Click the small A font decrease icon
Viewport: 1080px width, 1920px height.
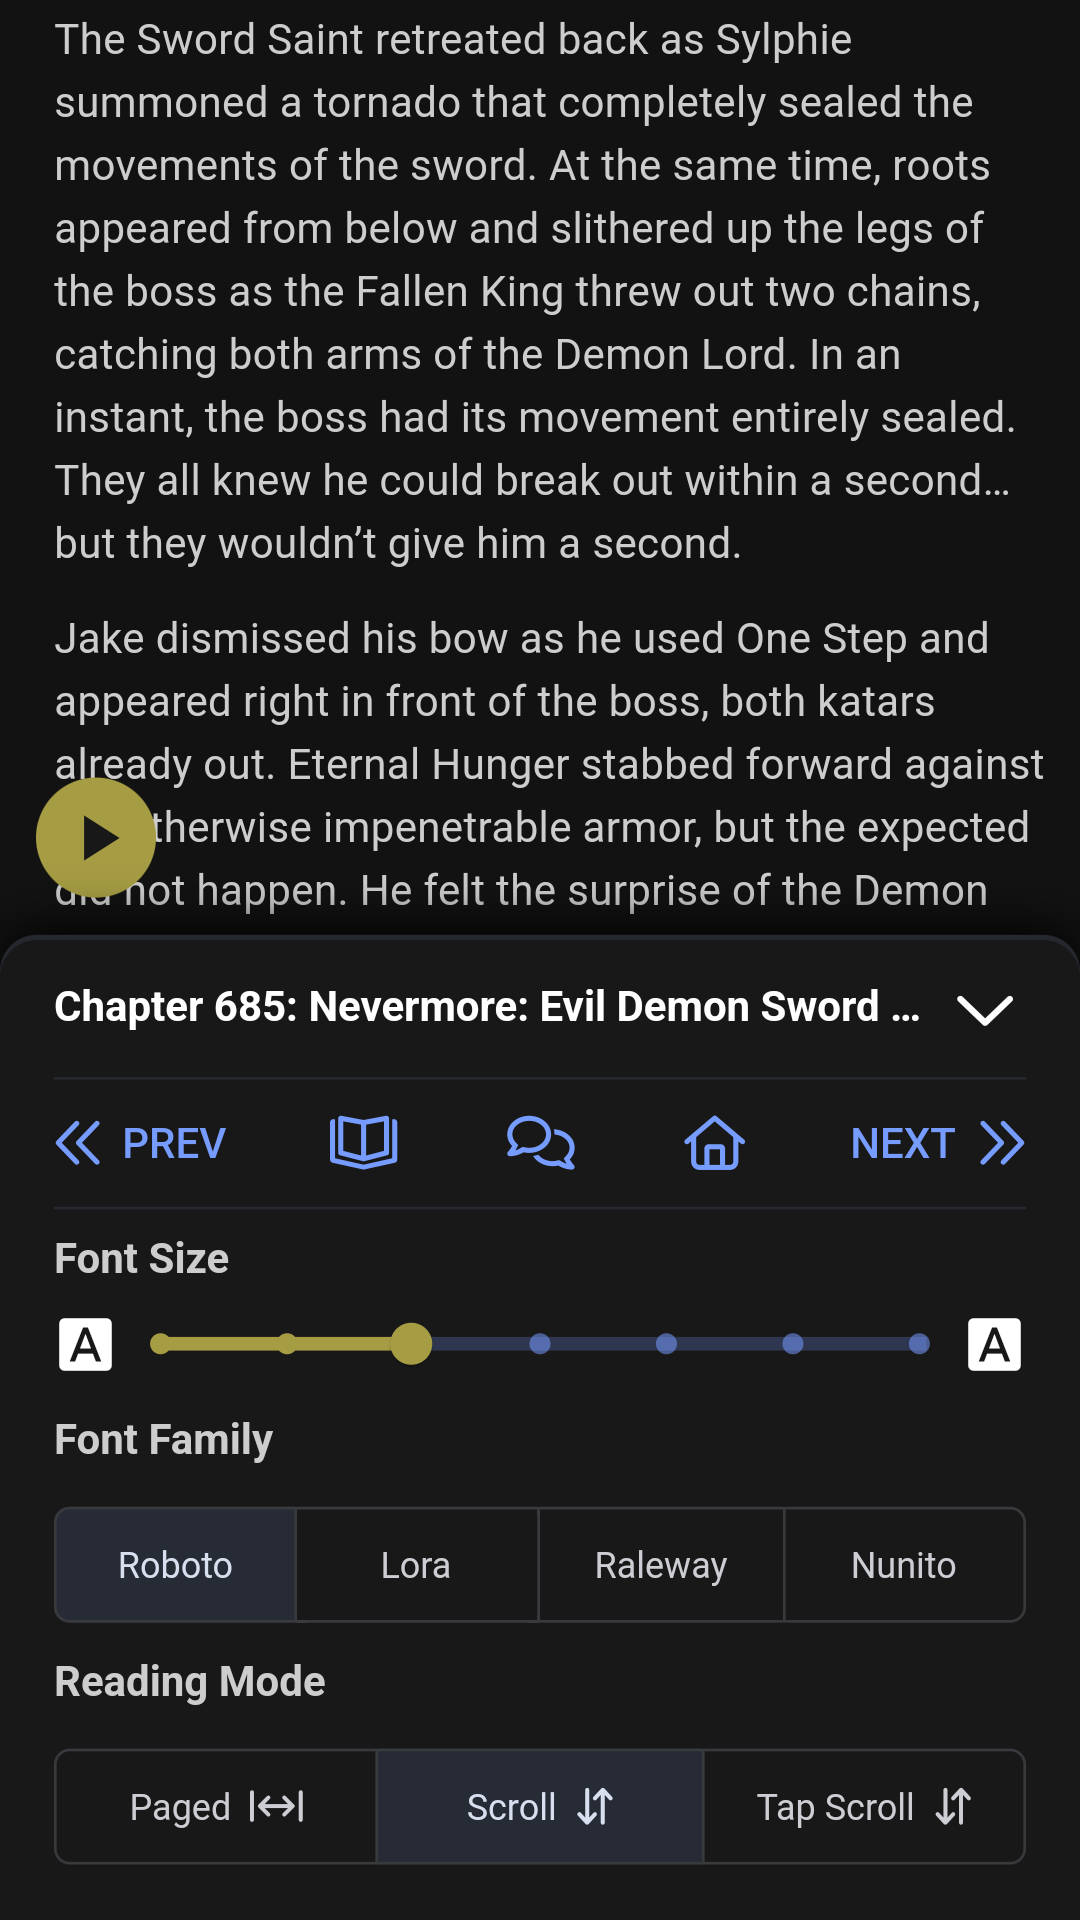pyautogui.click(x=86, y=1345)
